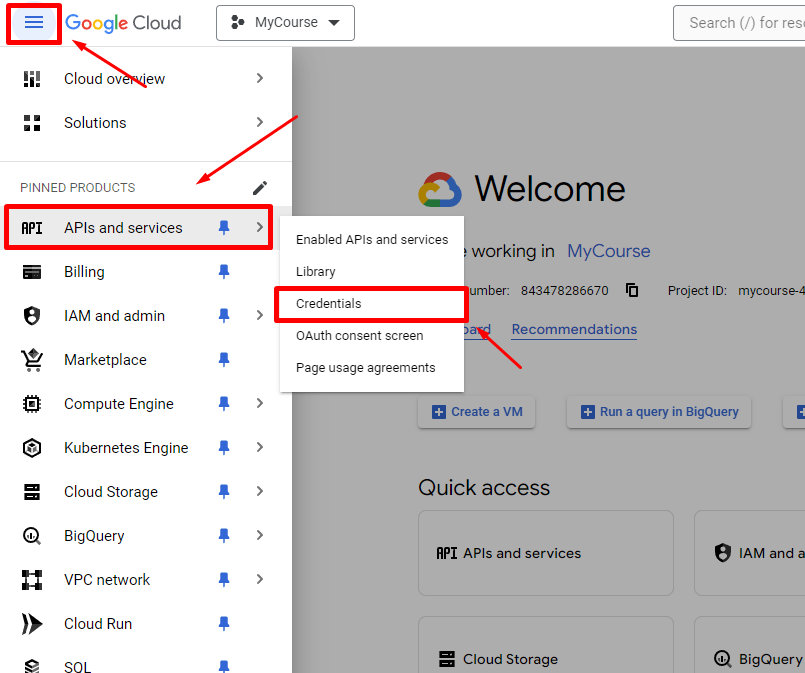The width and height of the screenshot is (805, 673).
Task: Click the plus icon on Create a VM
Action: (x=439, y=412)
